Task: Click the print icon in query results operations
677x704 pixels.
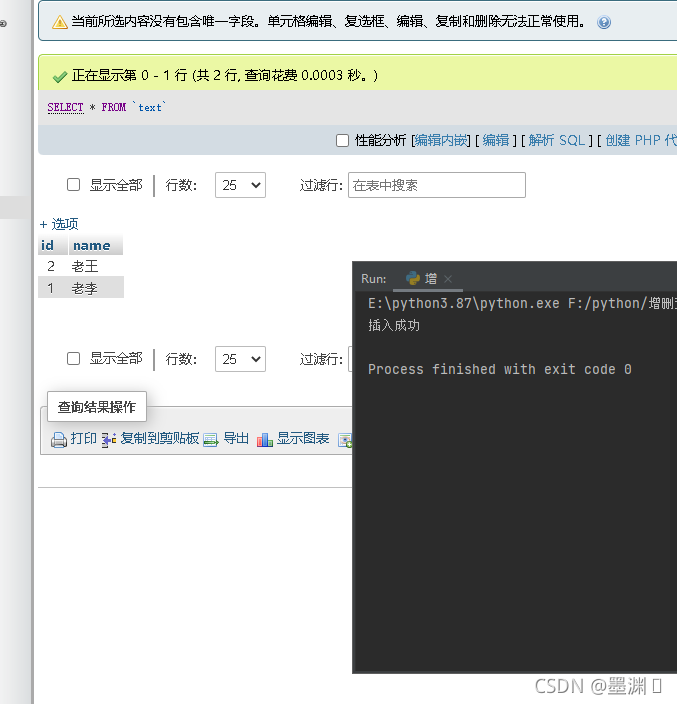Action: pyautogui.click(x=59, y=439)
